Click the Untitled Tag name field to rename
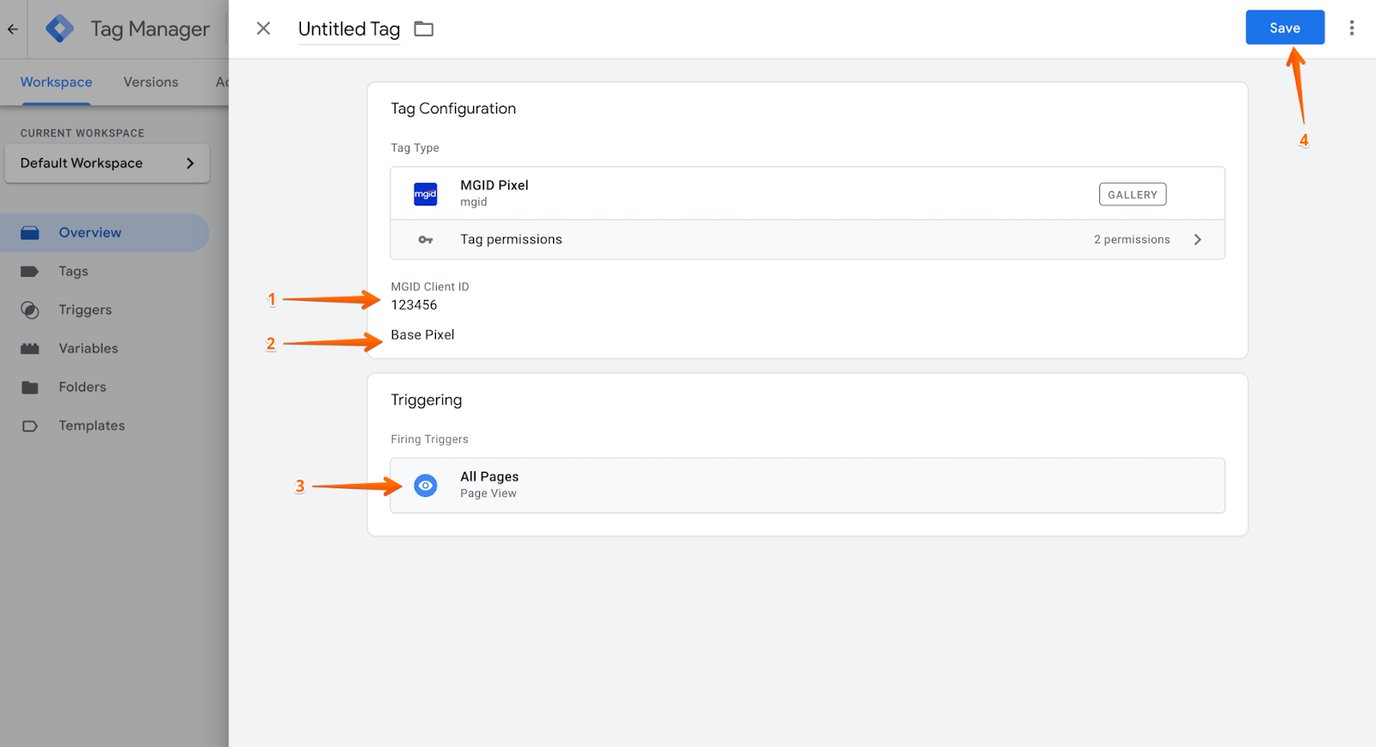Screen dimensions: 1376x747 coord(348,28)
